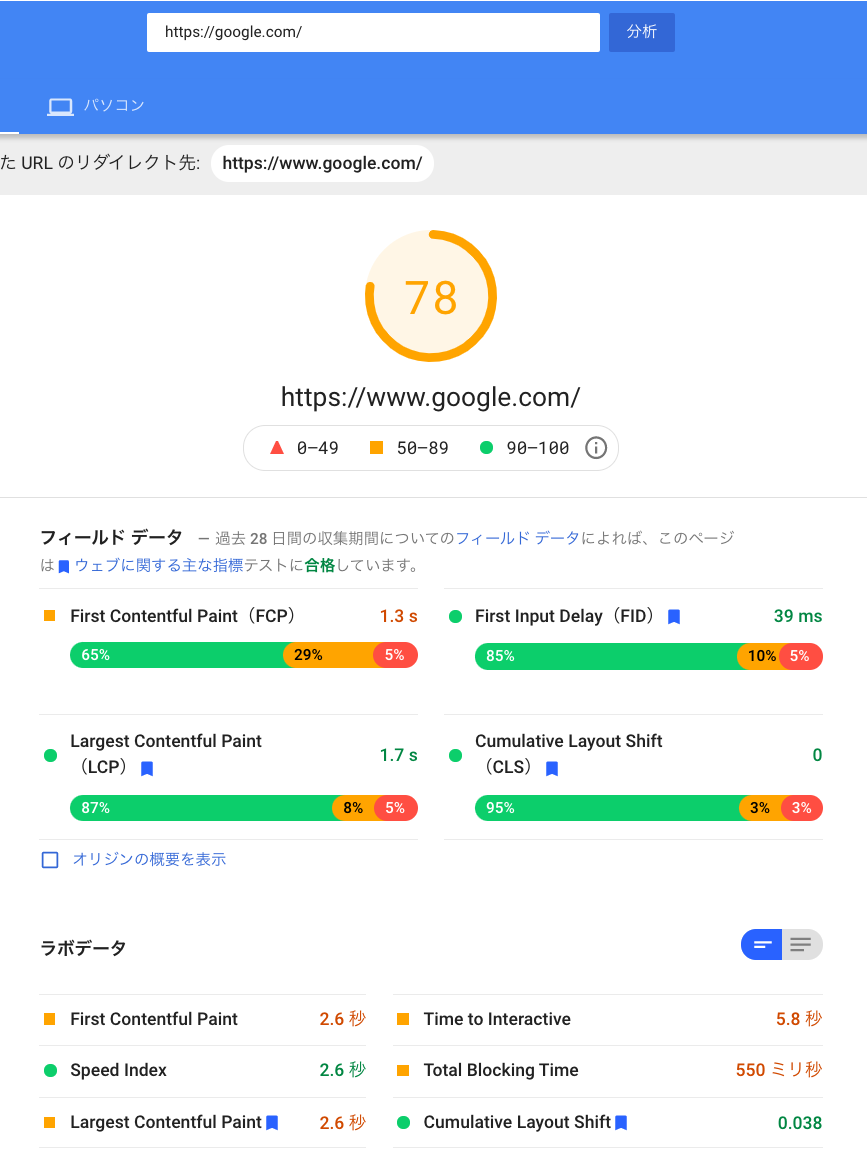Click the bookmark icon beside lab Cumulative Layout Shift
Image resolution: width=867 pixels, height=1155 pixels.
(x=620, y=1122)
